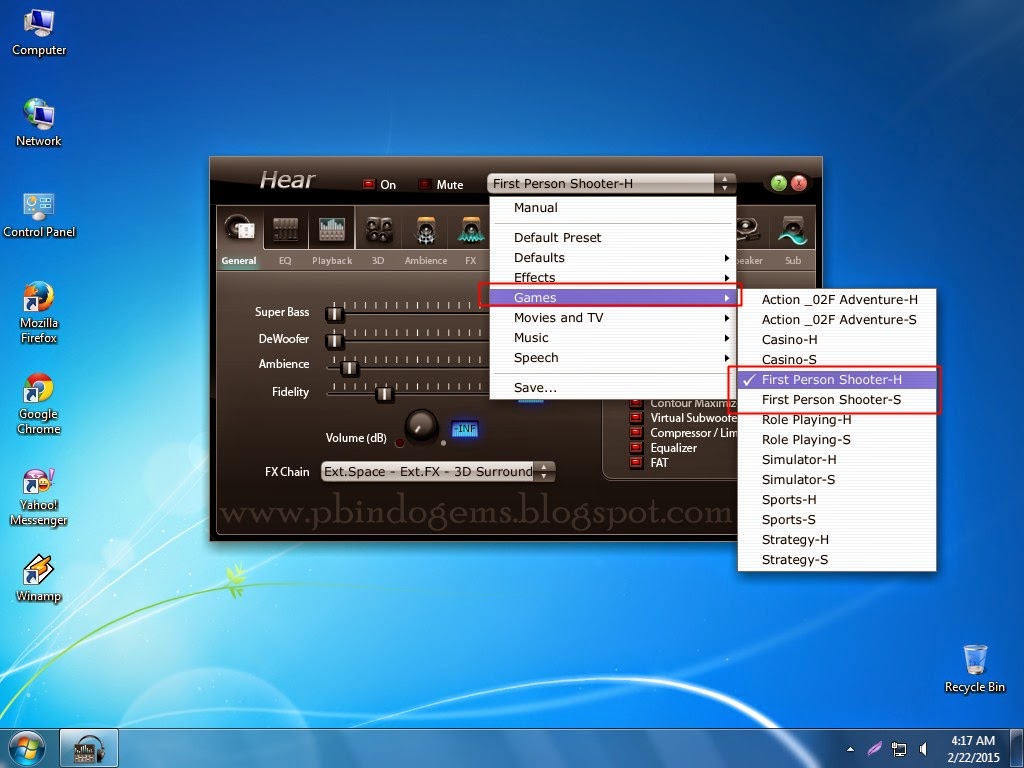This screenshot has width=1024, height=768.
Task: Toggle the On switch in Hear
Action: tap(369, 184)
